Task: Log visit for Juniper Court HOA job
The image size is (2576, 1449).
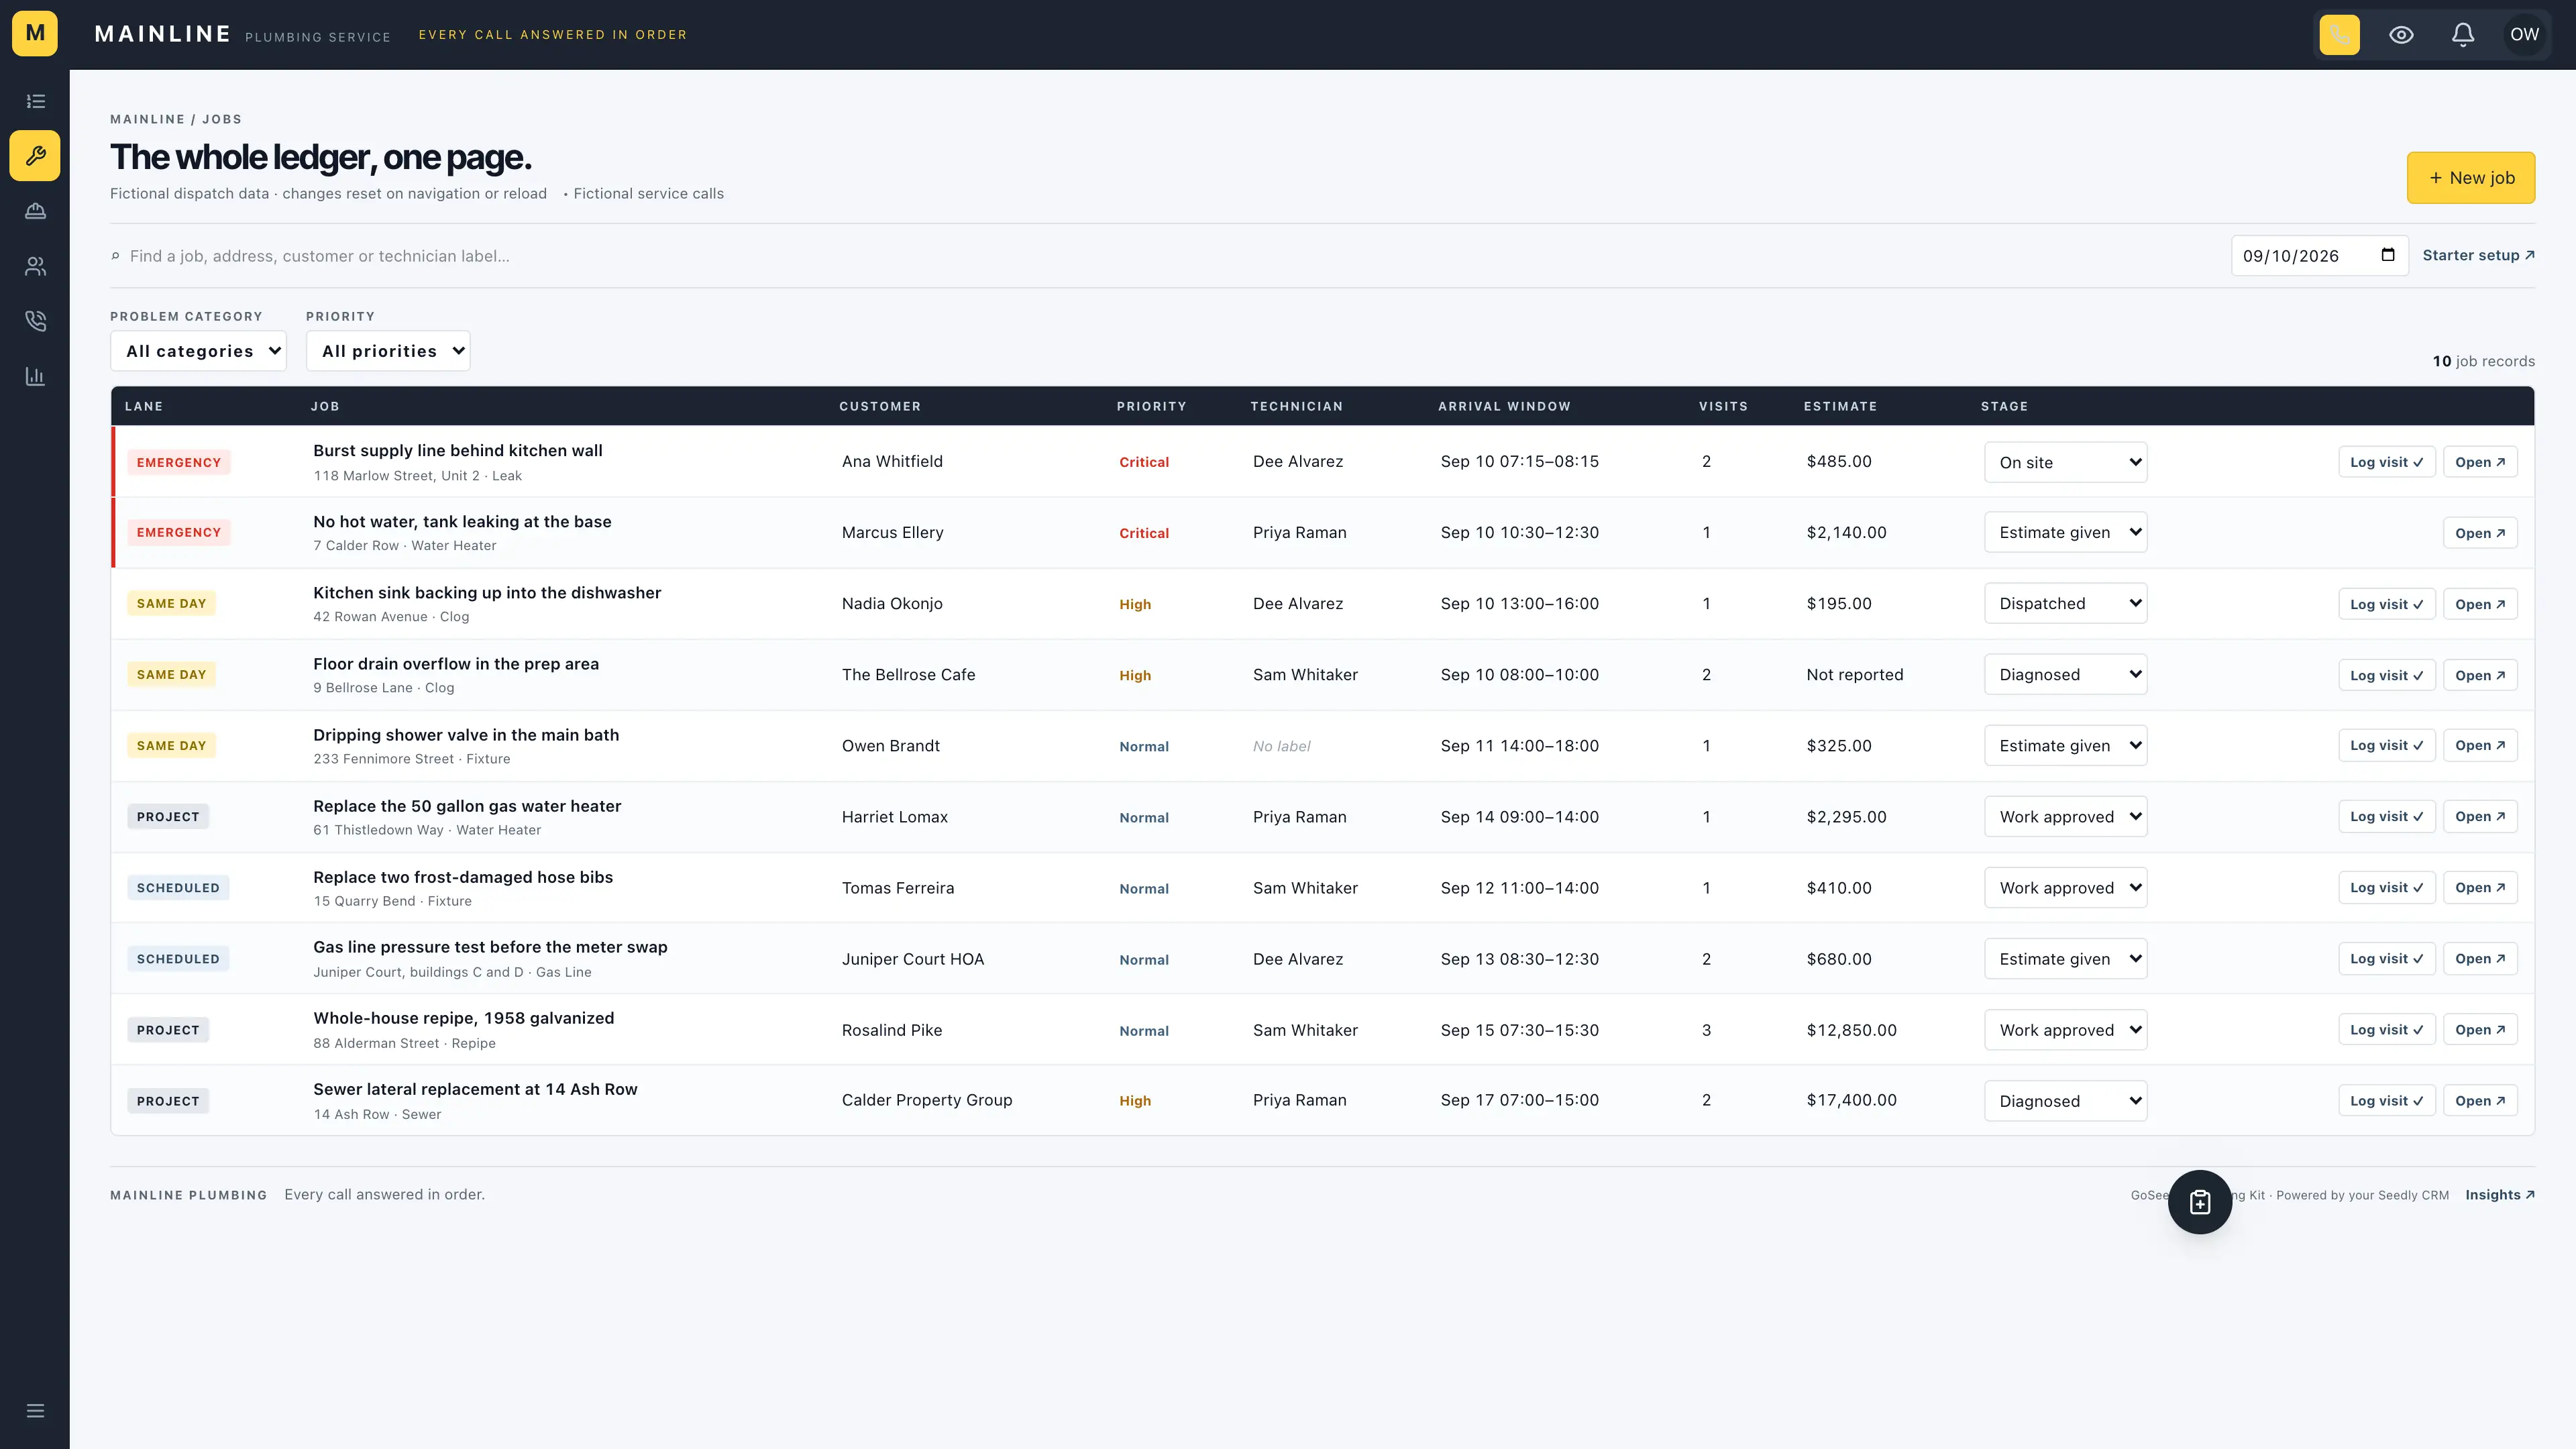Action: pyautogui.click(x=2387, y=958)
